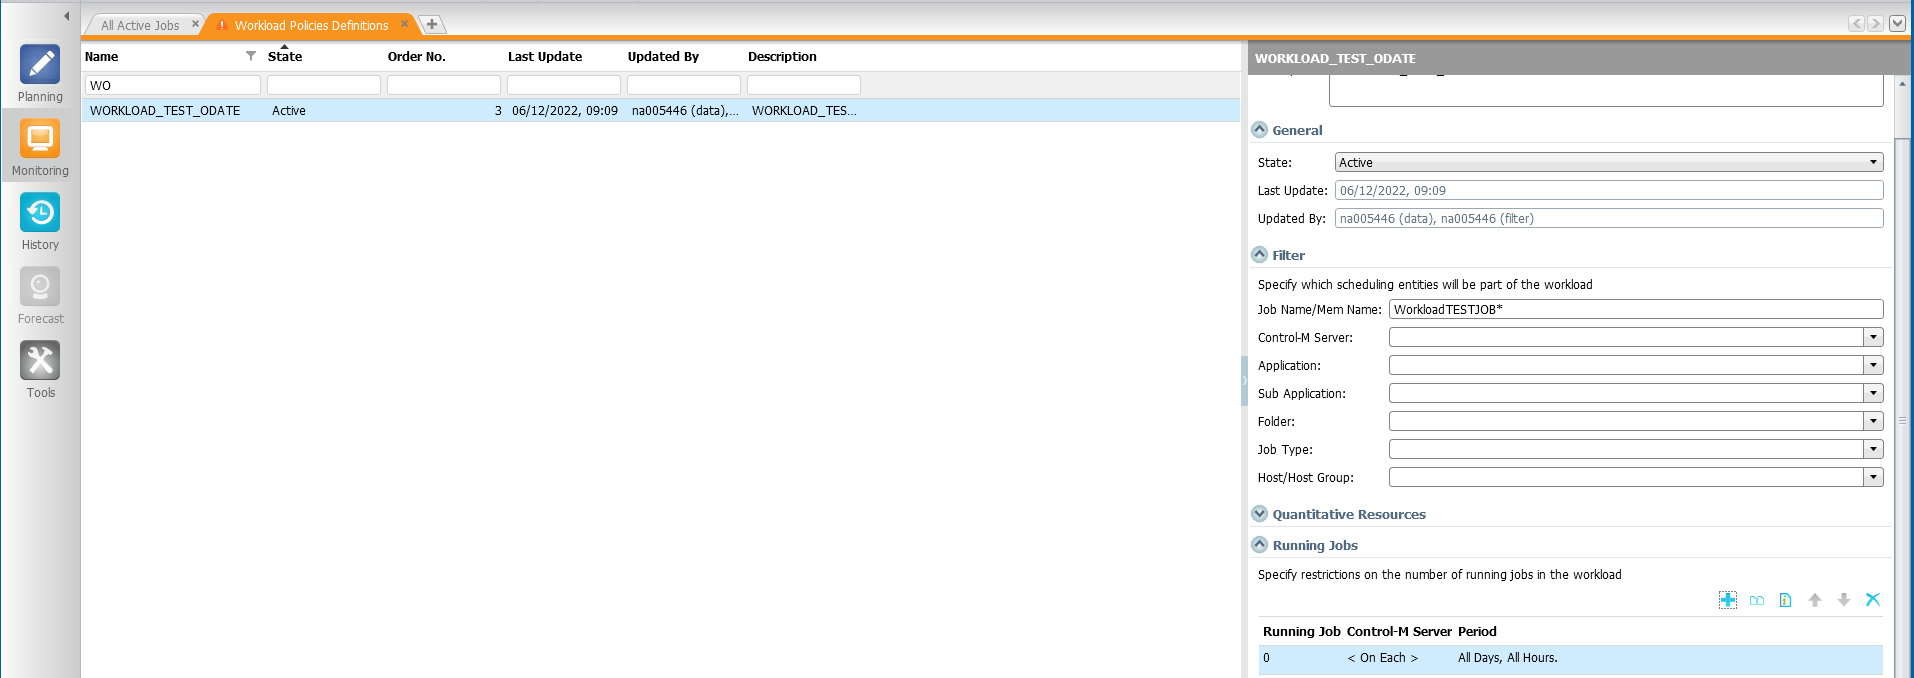Screen dimensions: 1914x678
Task: Open a new tab with plus button
Action: pos(432,24)
